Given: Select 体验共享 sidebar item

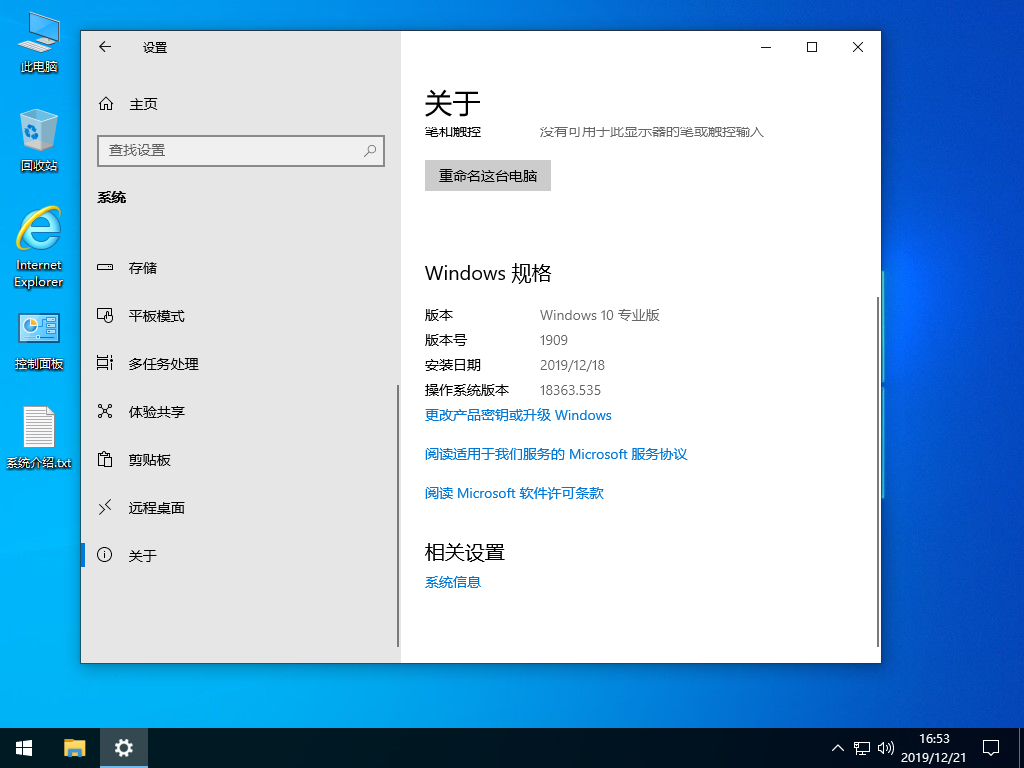Looking at the screenshot, I should point(156,412).
